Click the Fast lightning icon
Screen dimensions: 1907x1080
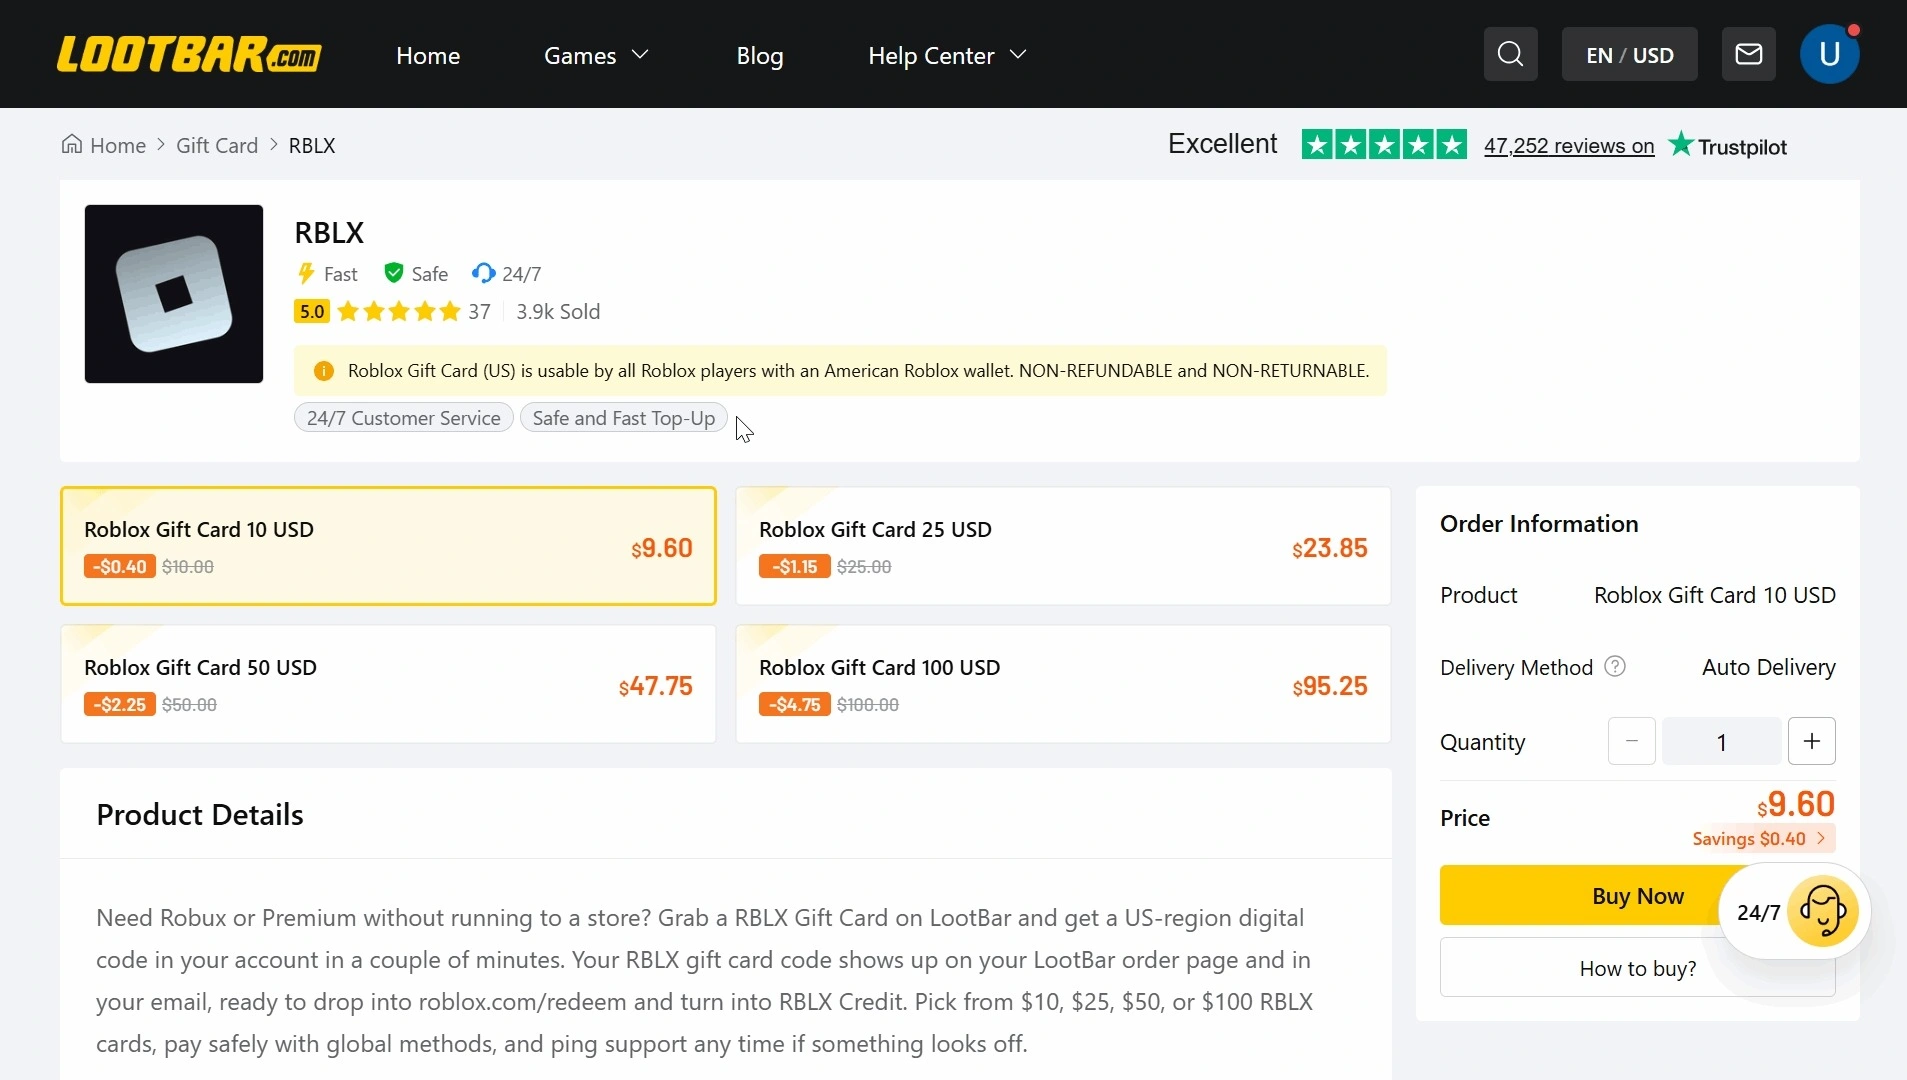[x=306, y=273]
